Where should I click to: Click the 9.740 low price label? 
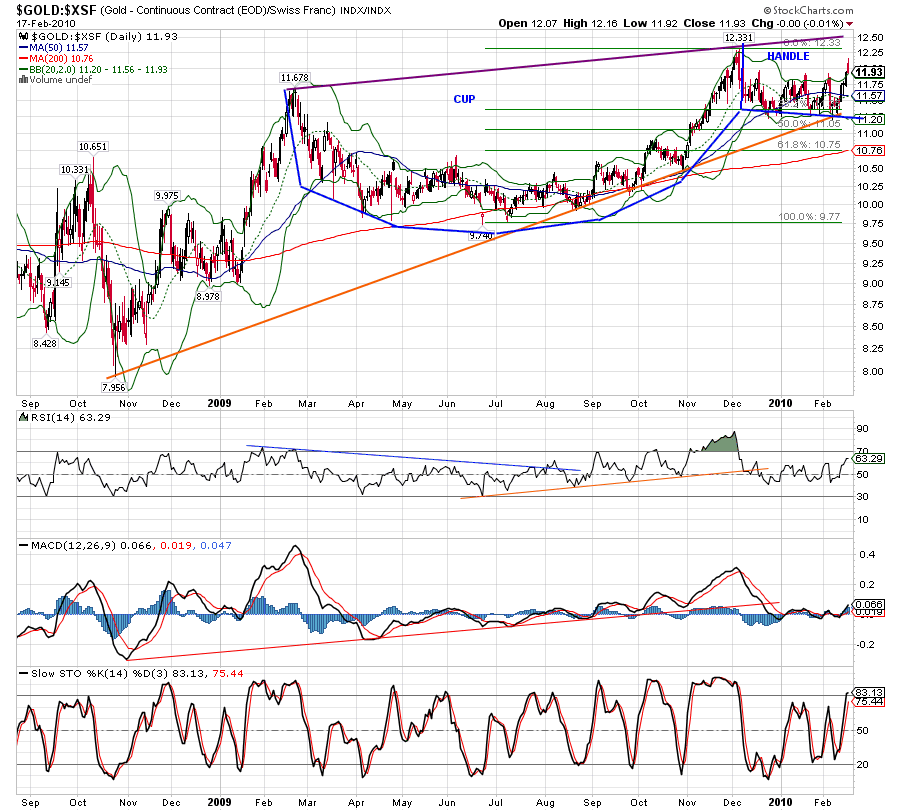481,235
